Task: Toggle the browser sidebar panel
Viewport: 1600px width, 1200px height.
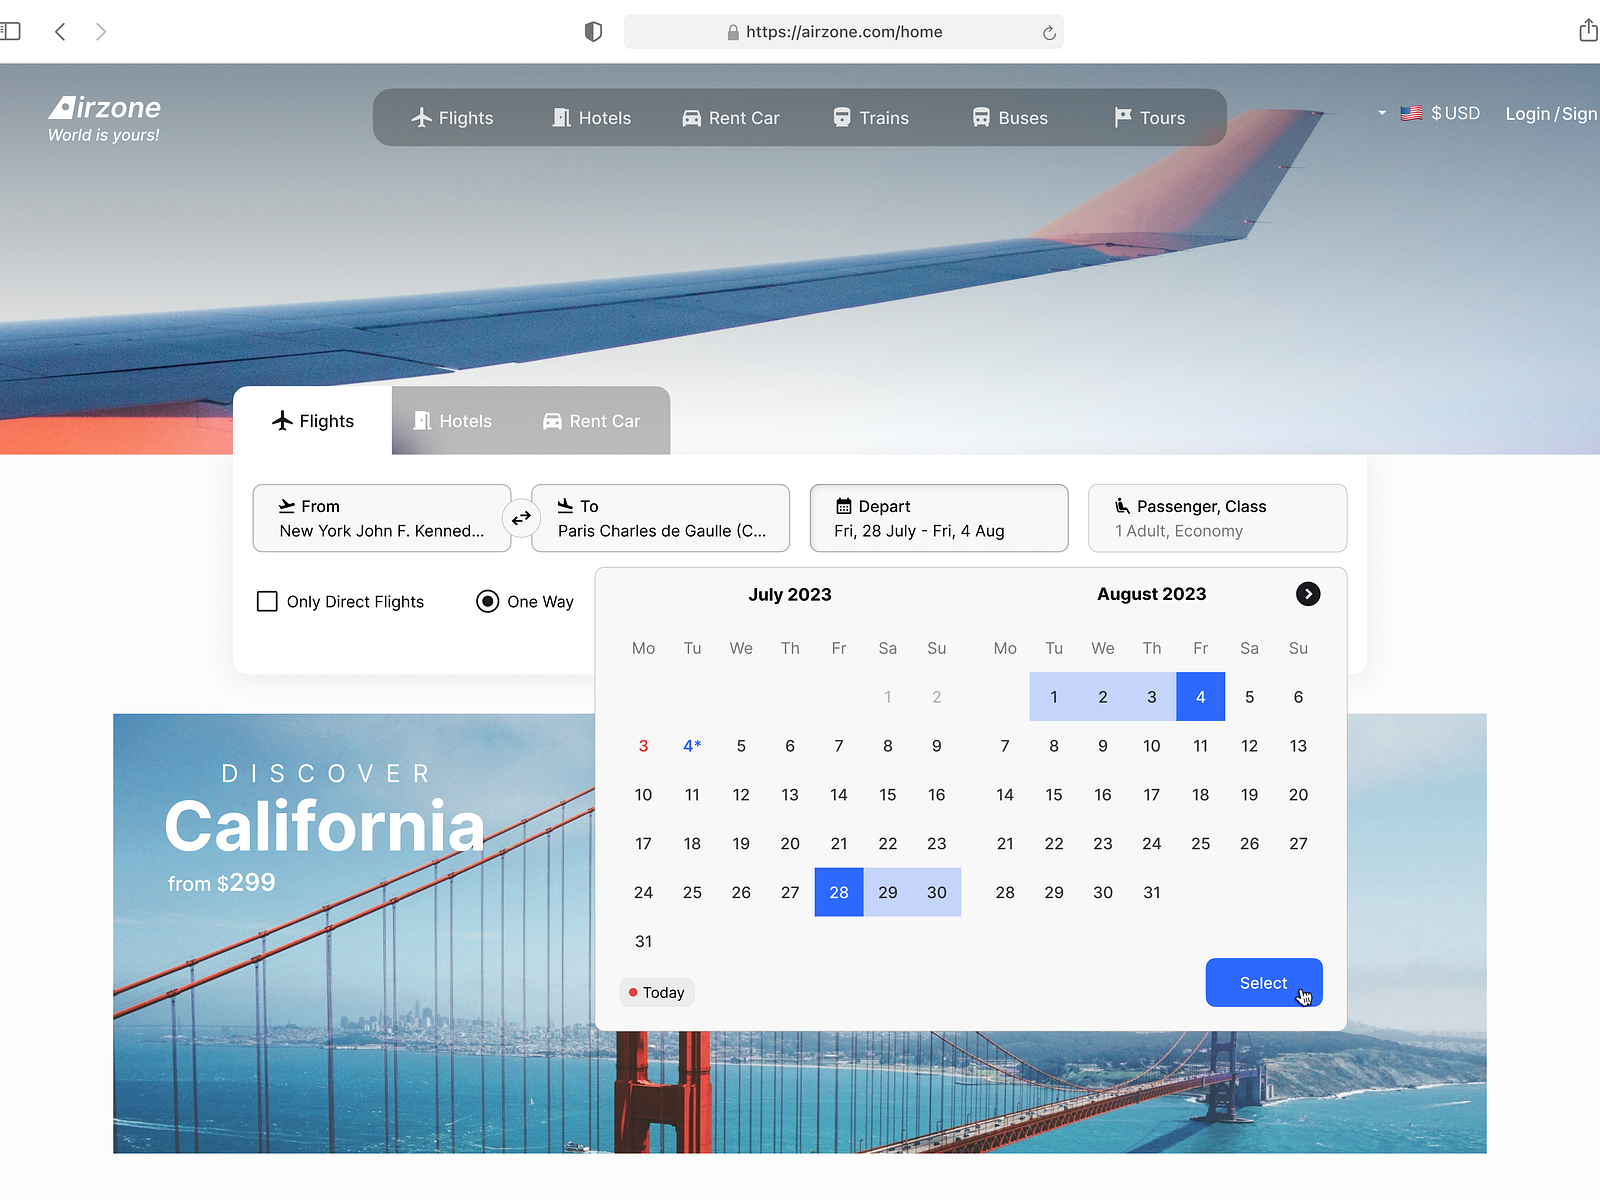Action: [13, 31]
